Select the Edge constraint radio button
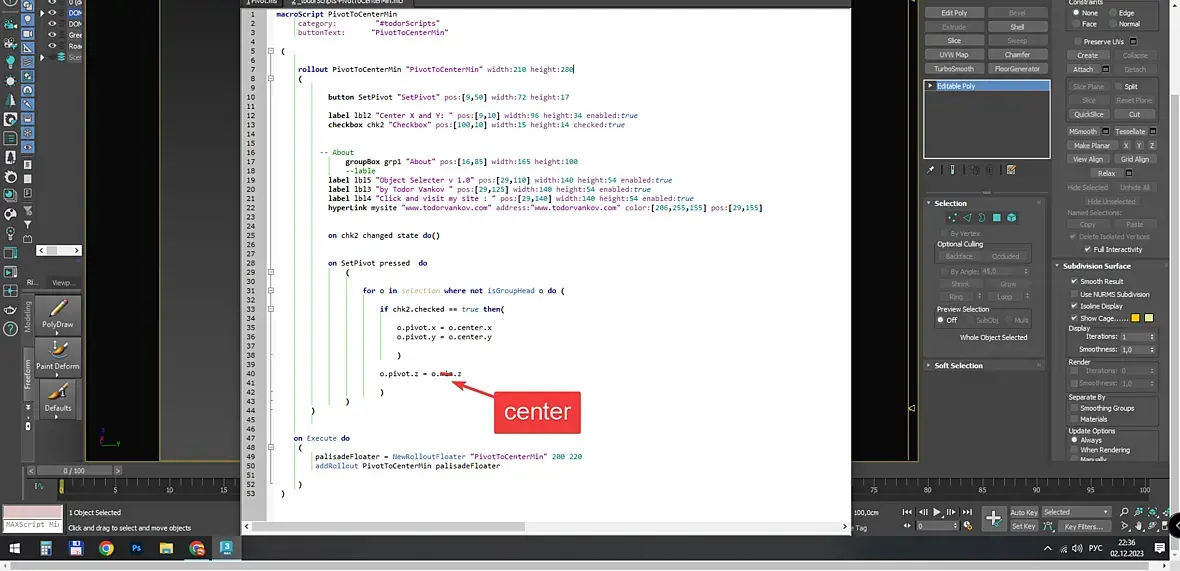 tap(1112, 13)
